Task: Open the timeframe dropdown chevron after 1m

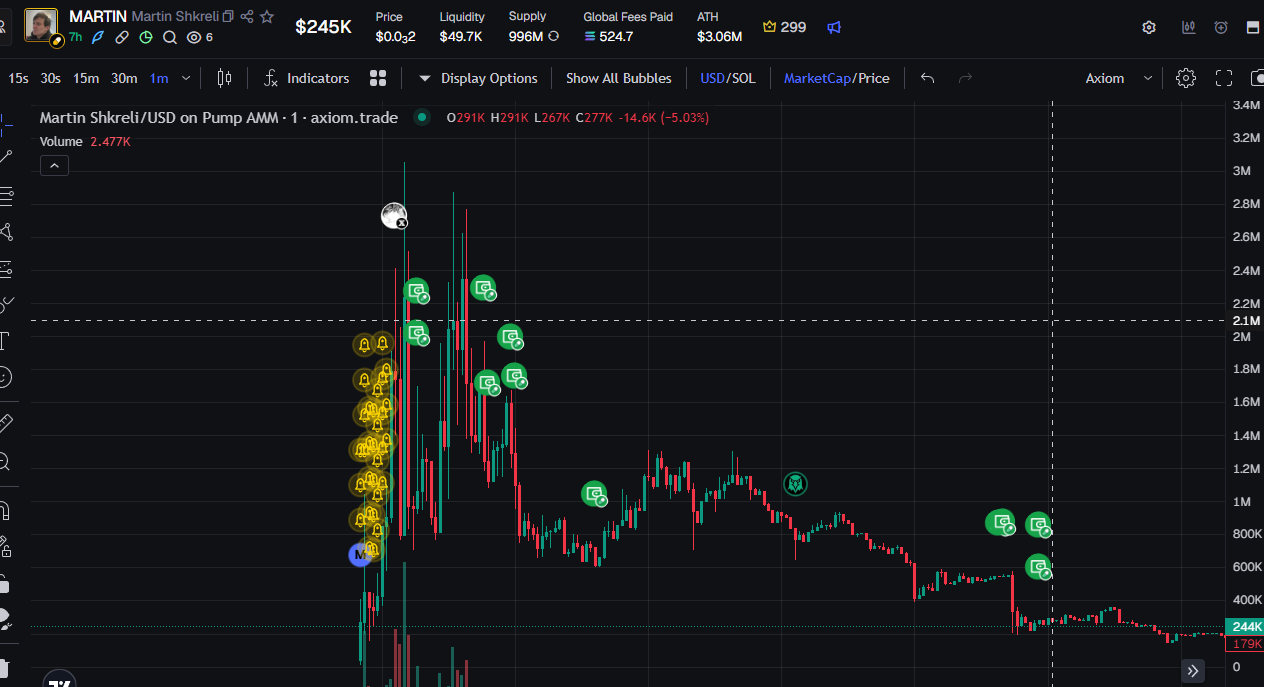Action: [x=186, y=78]
